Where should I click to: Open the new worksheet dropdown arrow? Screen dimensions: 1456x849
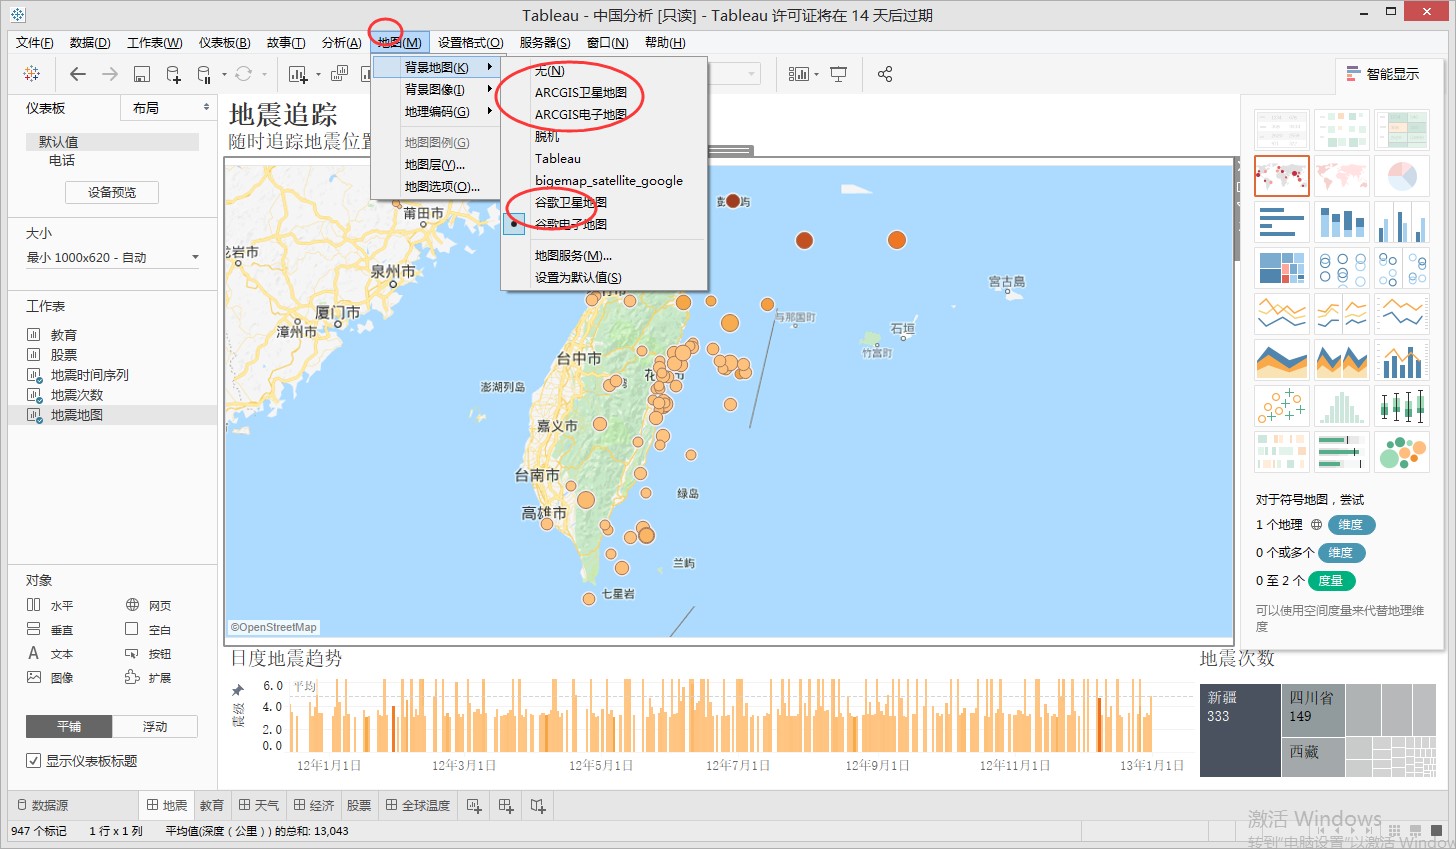tap(318, 75)
